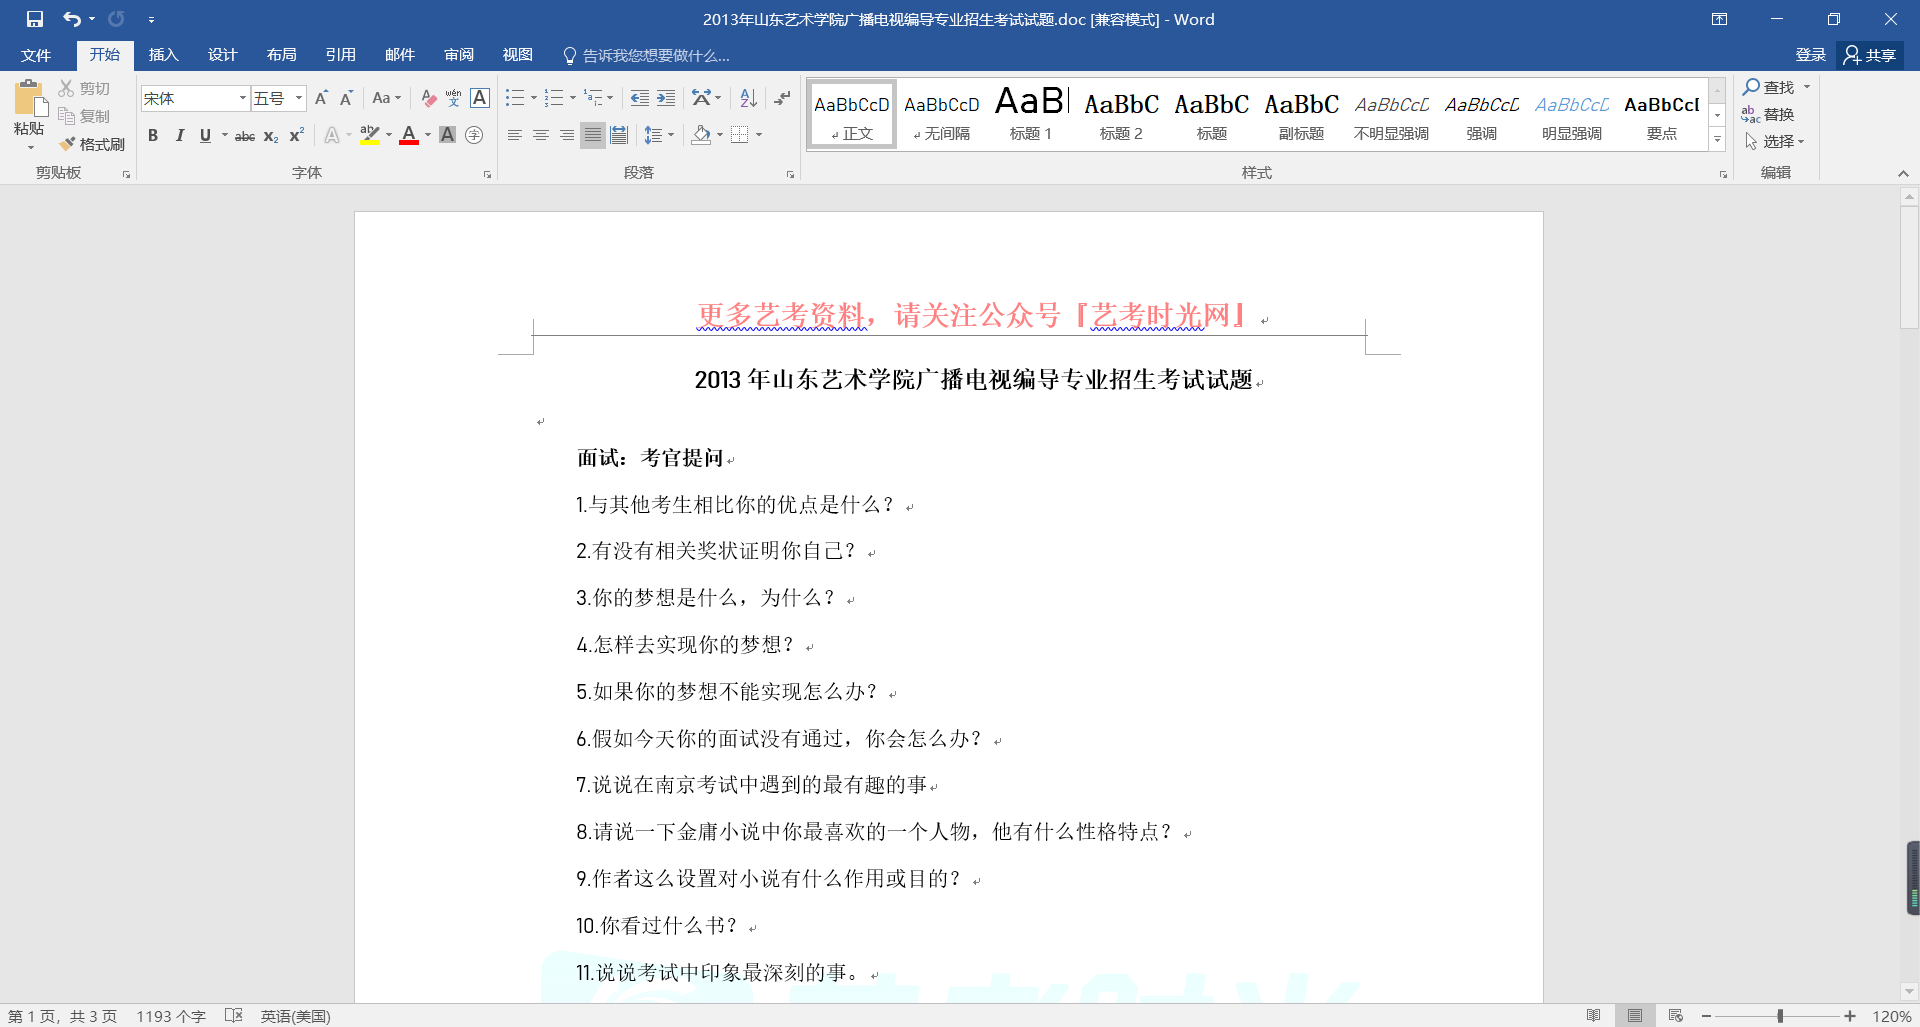Screen dimensions: 1920x1027
Task: Click the Save icon in title bar
Action: pyautogui.click(x=35, y=19)
